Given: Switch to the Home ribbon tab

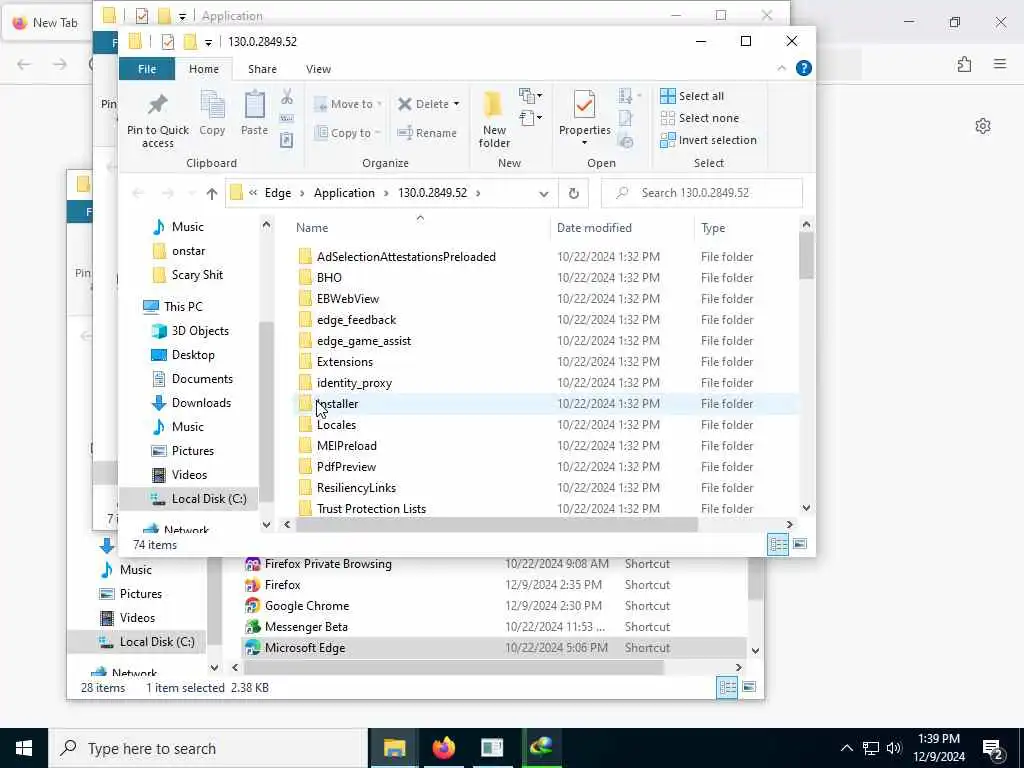Looking at the screenshot, I should click(204, 69).
